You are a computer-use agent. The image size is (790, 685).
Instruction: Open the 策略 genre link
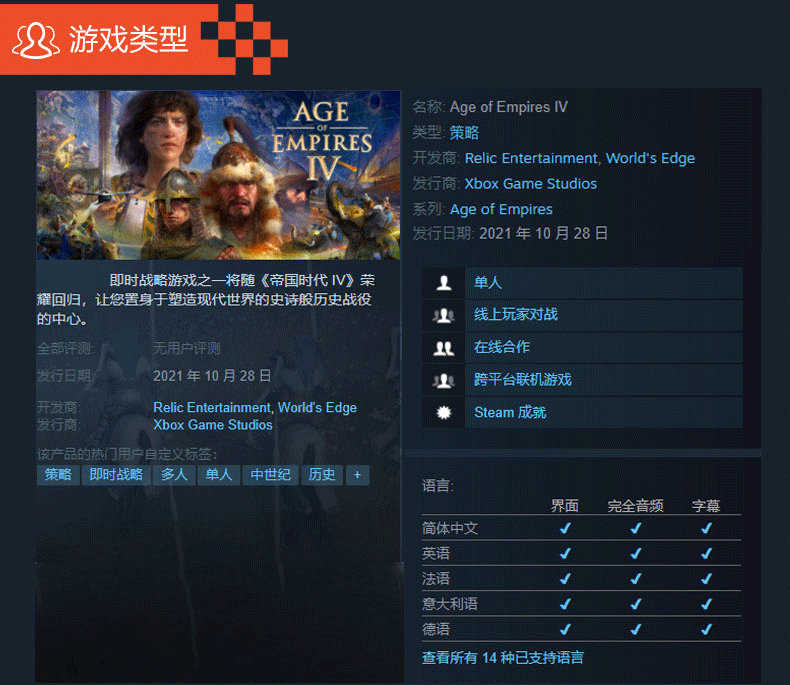pos(464,132)
